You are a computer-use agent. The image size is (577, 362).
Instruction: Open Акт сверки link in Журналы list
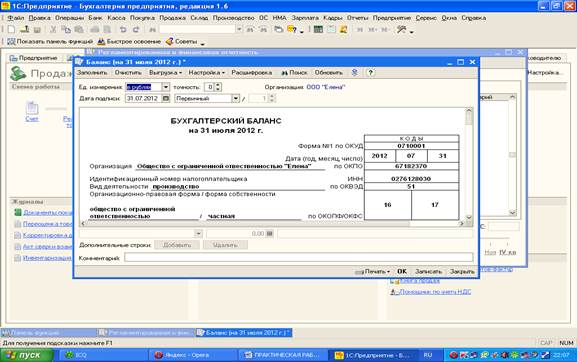(x=47, y=246)
